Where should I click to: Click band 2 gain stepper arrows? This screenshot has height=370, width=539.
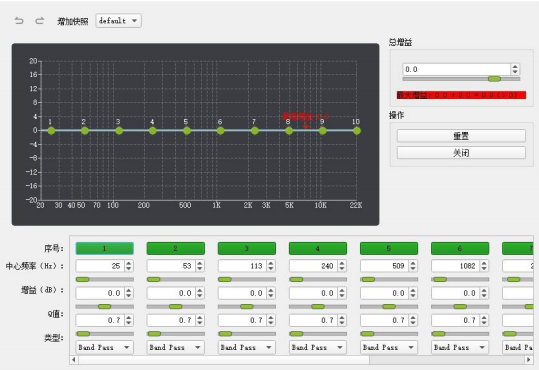pos(200,293)
